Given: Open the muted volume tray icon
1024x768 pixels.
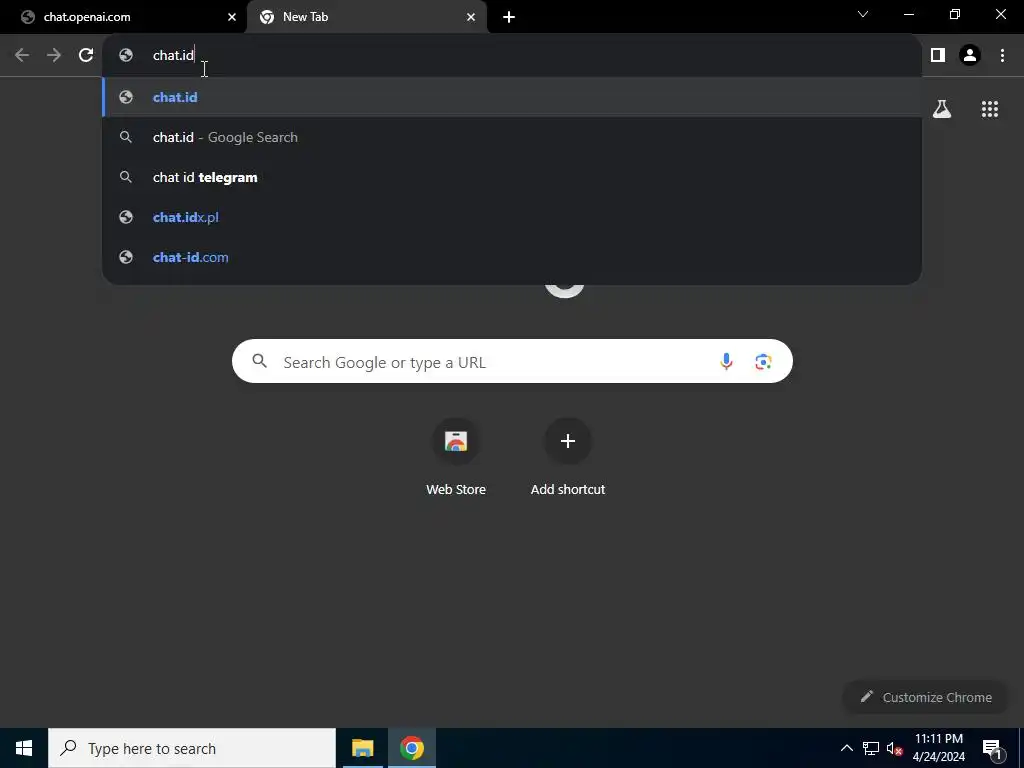Looking at the screenshot, I should pos(895,748).
